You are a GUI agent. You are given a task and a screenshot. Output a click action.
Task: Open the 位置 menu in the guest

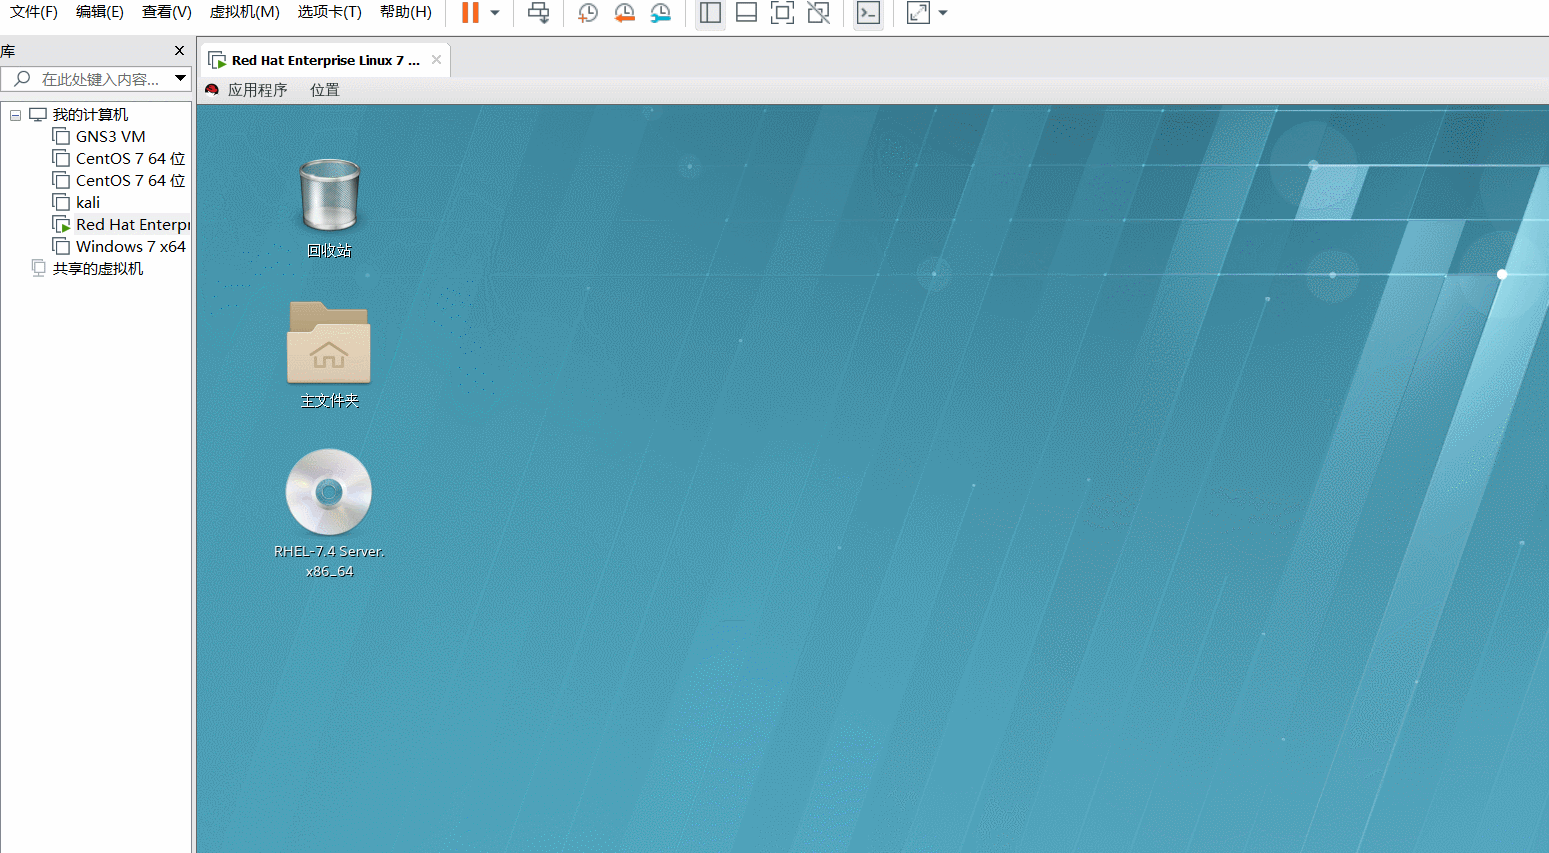pyautogui.click(x=324, y=90)
